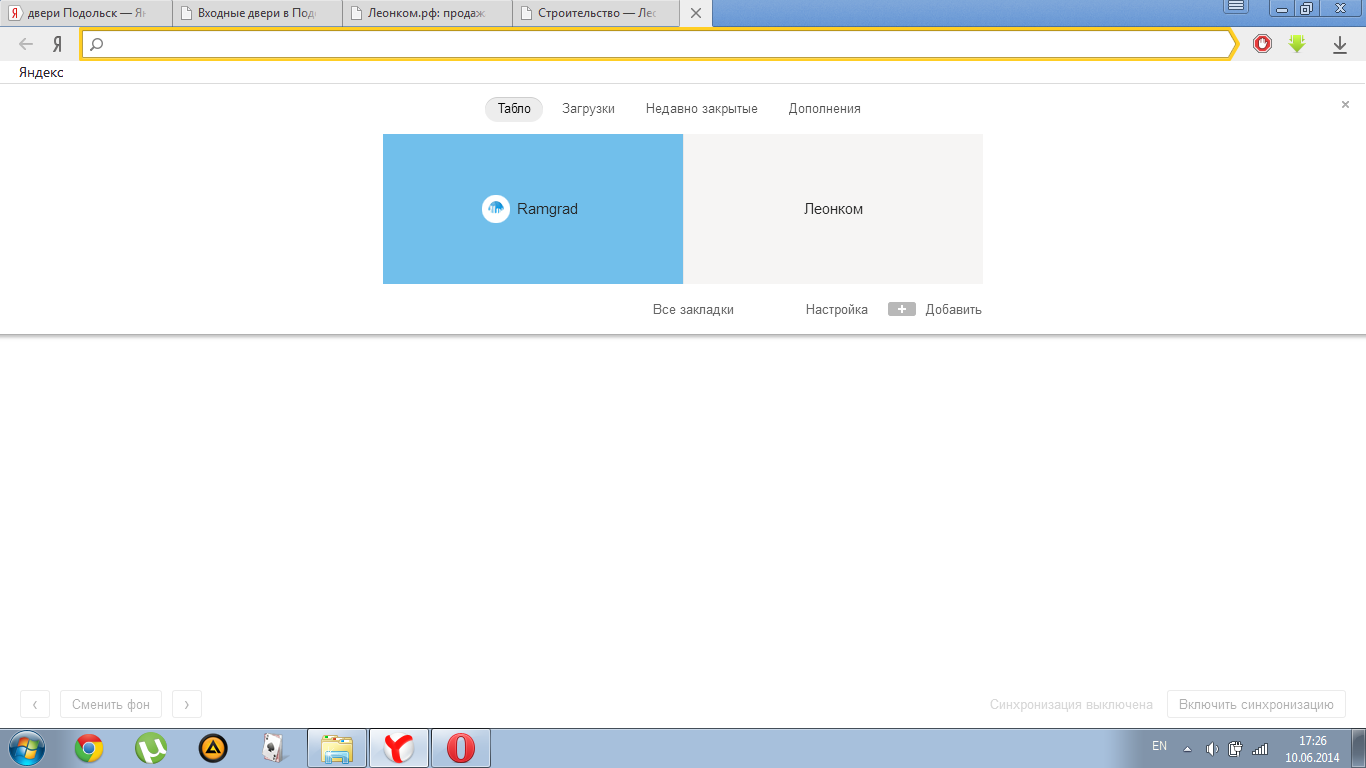Open the browser downloads arrow icon

pos(1340,45)
